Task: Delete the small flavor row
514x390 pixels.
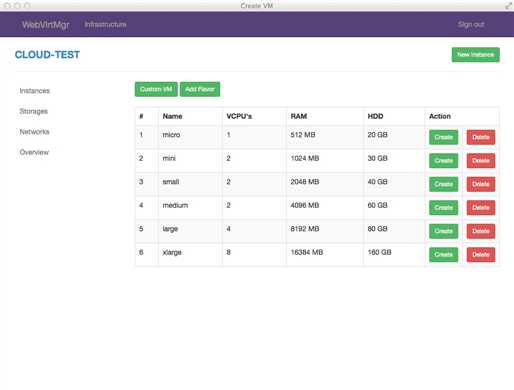Action: [481, 184]
